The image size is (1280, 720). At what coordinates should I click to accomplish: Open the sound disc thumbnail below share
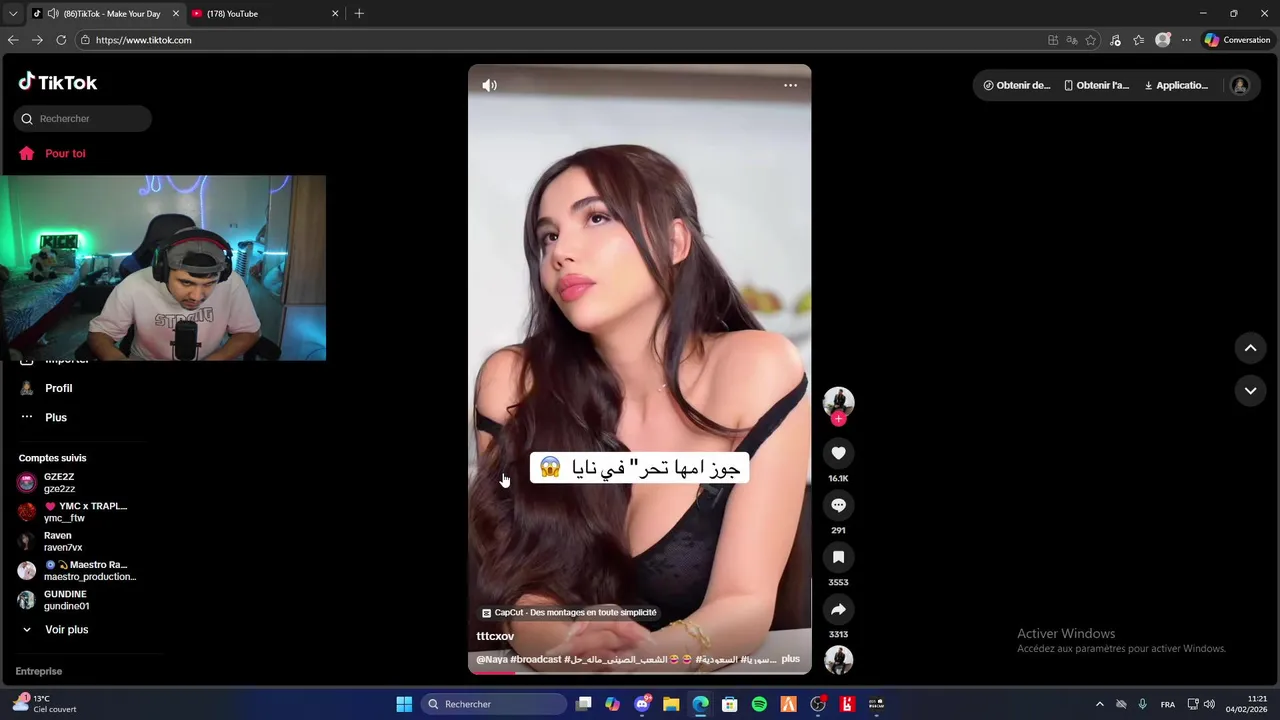click(x=838, y=660)
